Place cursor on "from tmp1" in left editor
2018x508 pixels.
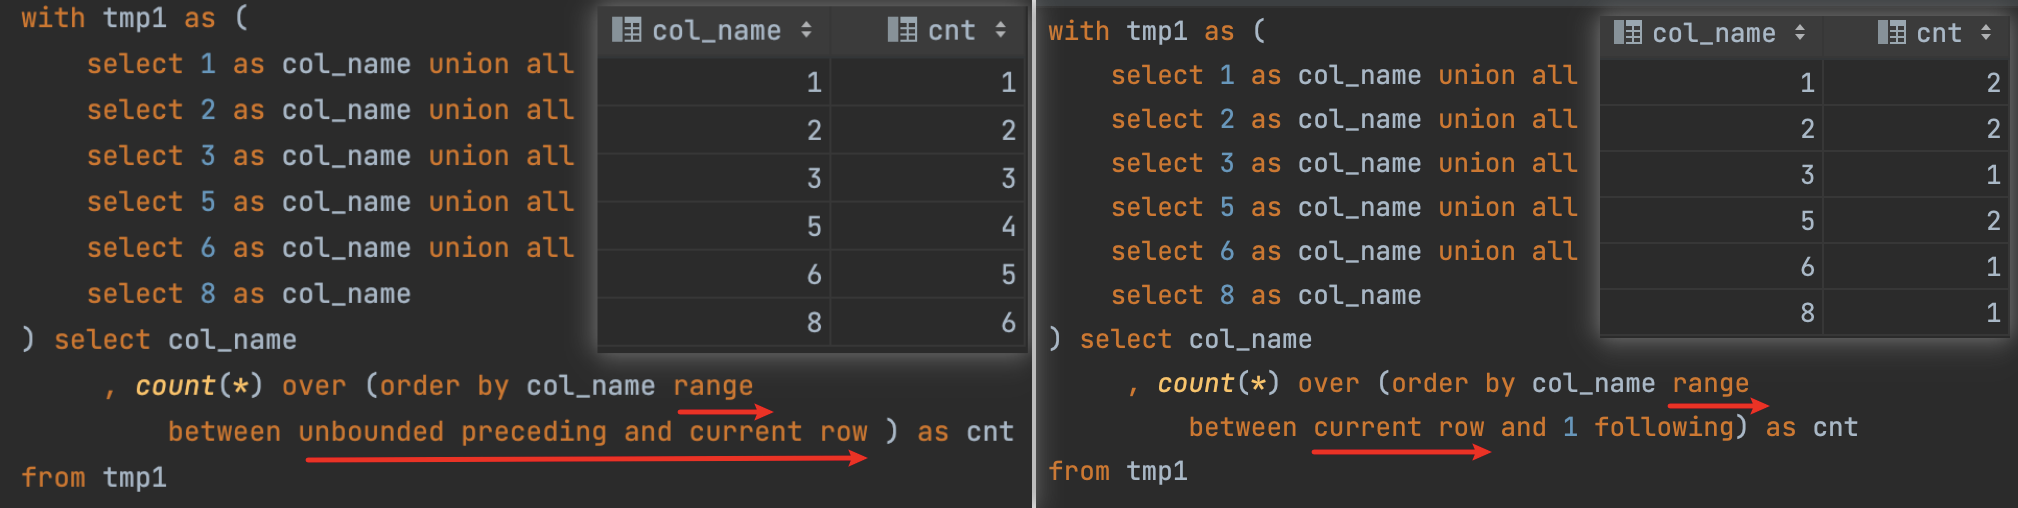(94, 478)
